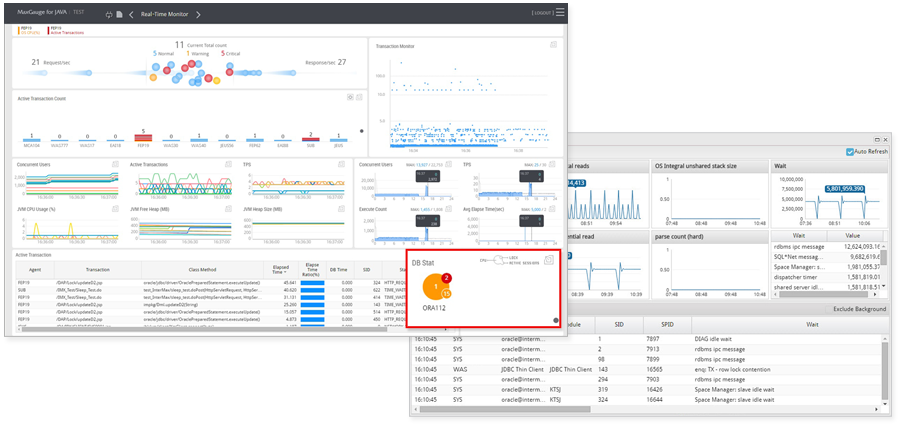This screenshot has height=430, width=900.
Task: Click the Value column header in Wait table
Action: [x=852, y=235]
